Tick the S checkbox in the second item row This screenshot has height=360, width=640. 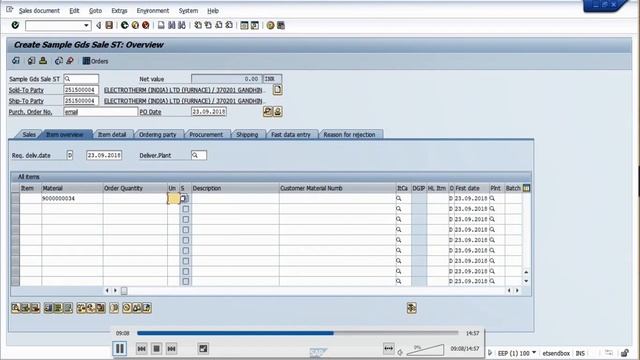pyautogui.click(x=186, y=209)
